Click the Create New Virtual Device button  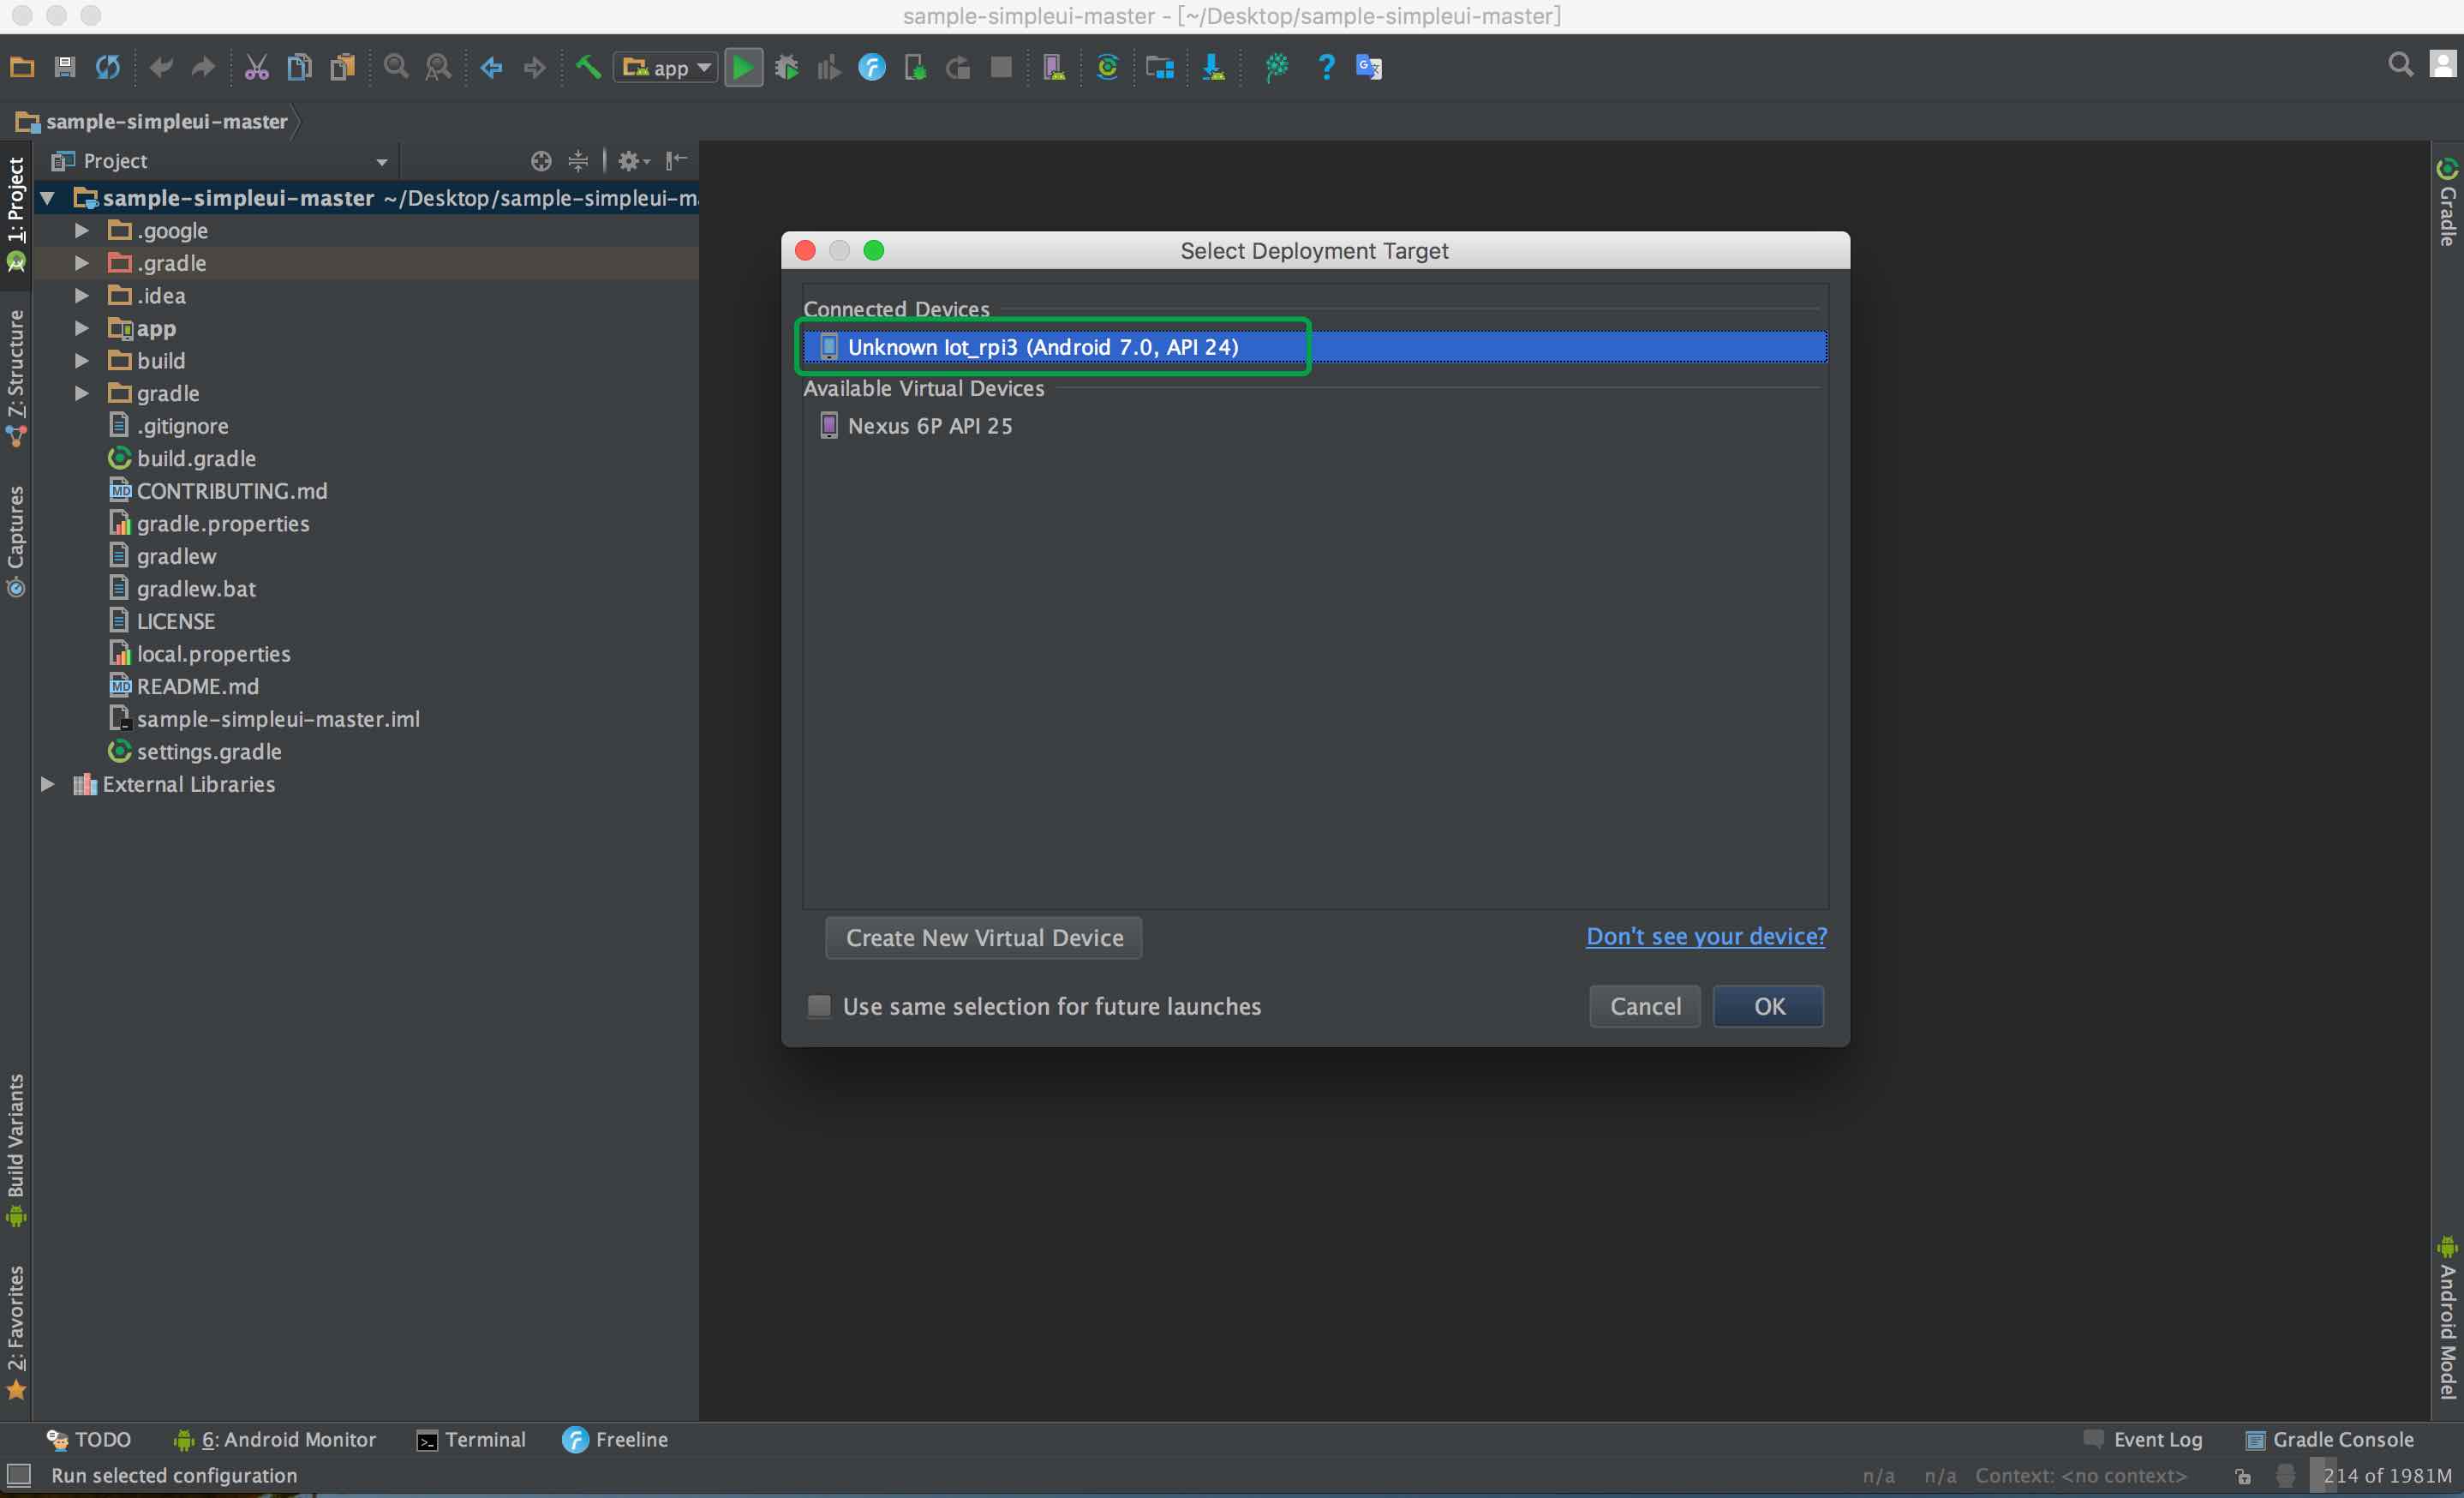[x=984, y=938]
